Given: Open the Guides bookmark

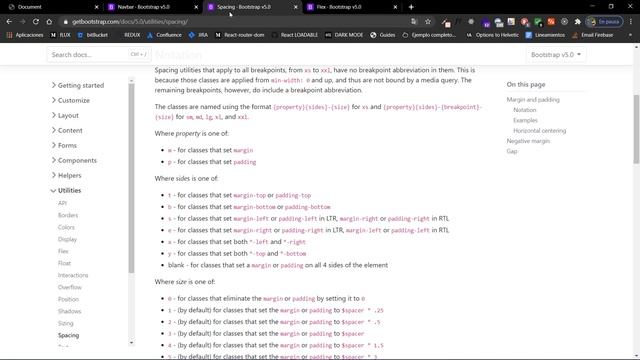Looking at the screenshot, I should click(383, 35).
